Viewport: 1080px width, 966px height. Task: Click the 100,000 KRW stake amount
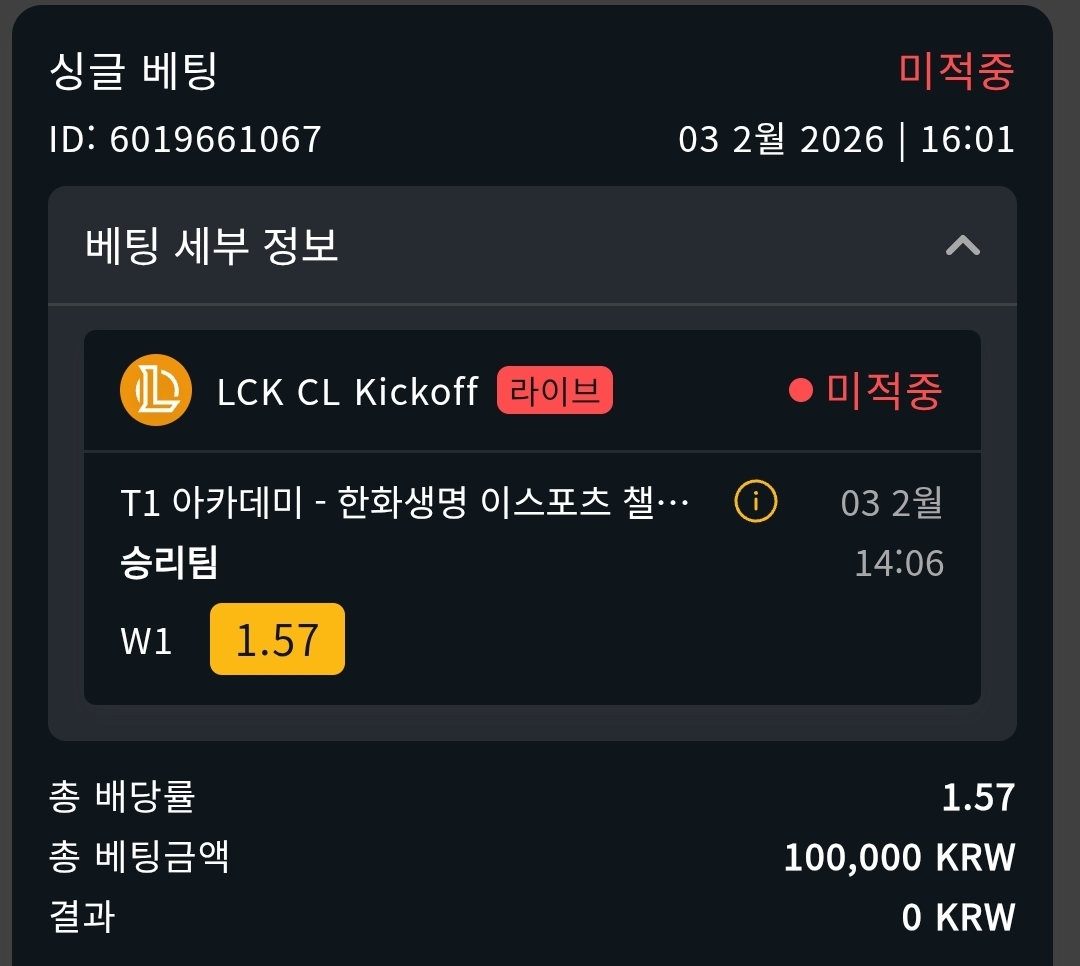coord(898,857)
